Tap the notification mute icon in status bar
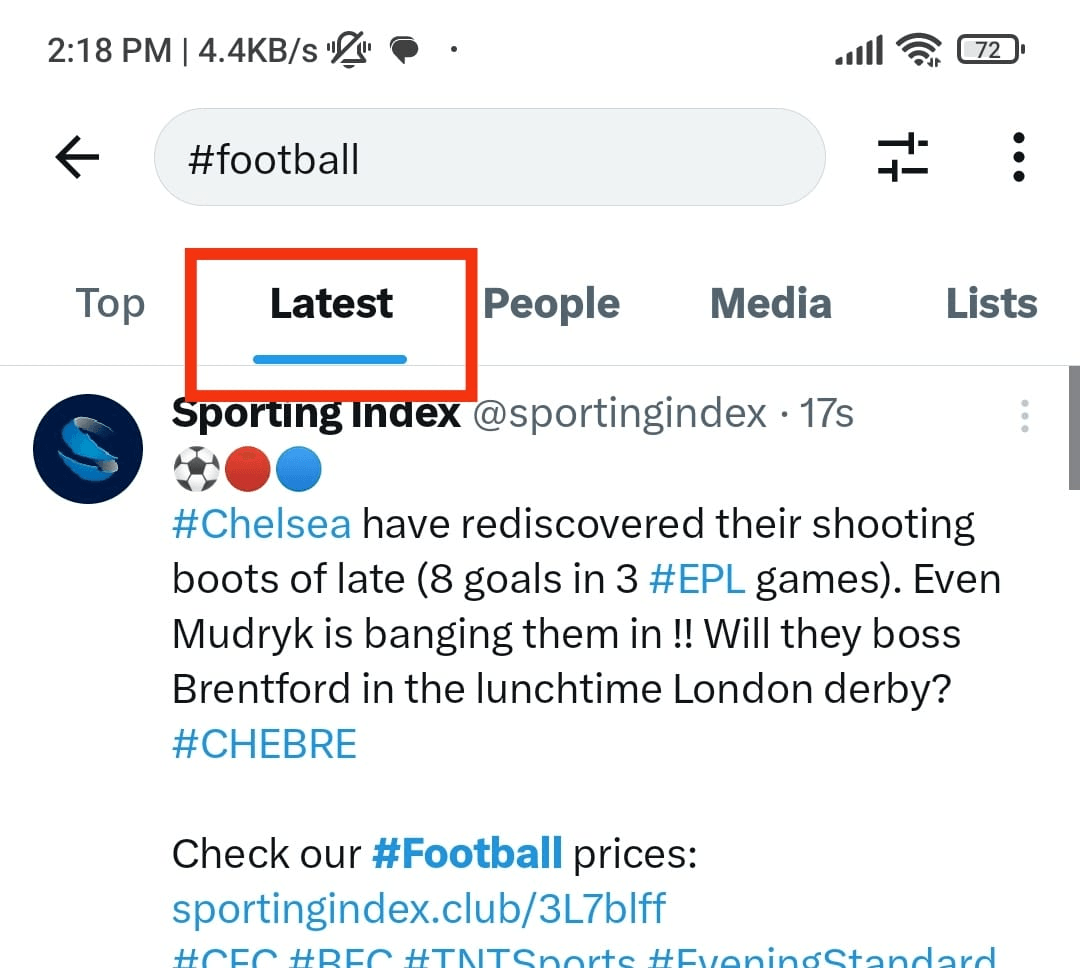Viewport: 1080px width, 968px height. (x=349, y=48)
